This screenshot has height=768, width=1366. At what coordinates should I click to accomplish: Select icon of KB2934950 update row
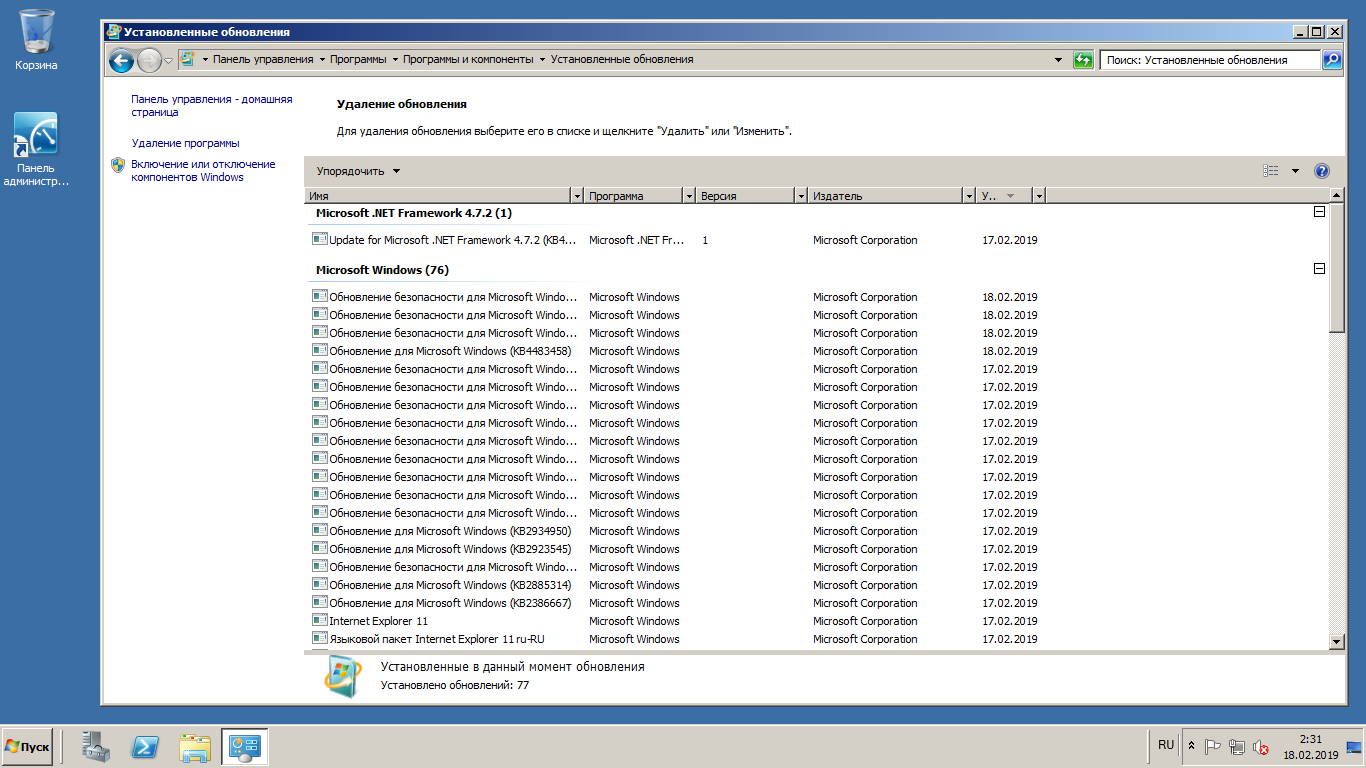pyautogui.click(x=320, y=531)
